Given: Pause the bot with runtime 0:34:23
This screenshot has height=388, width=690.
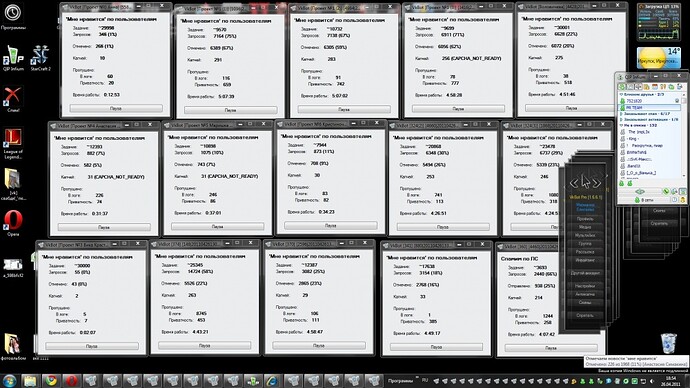Looking at the screenshot, I should tap(330, 225).
